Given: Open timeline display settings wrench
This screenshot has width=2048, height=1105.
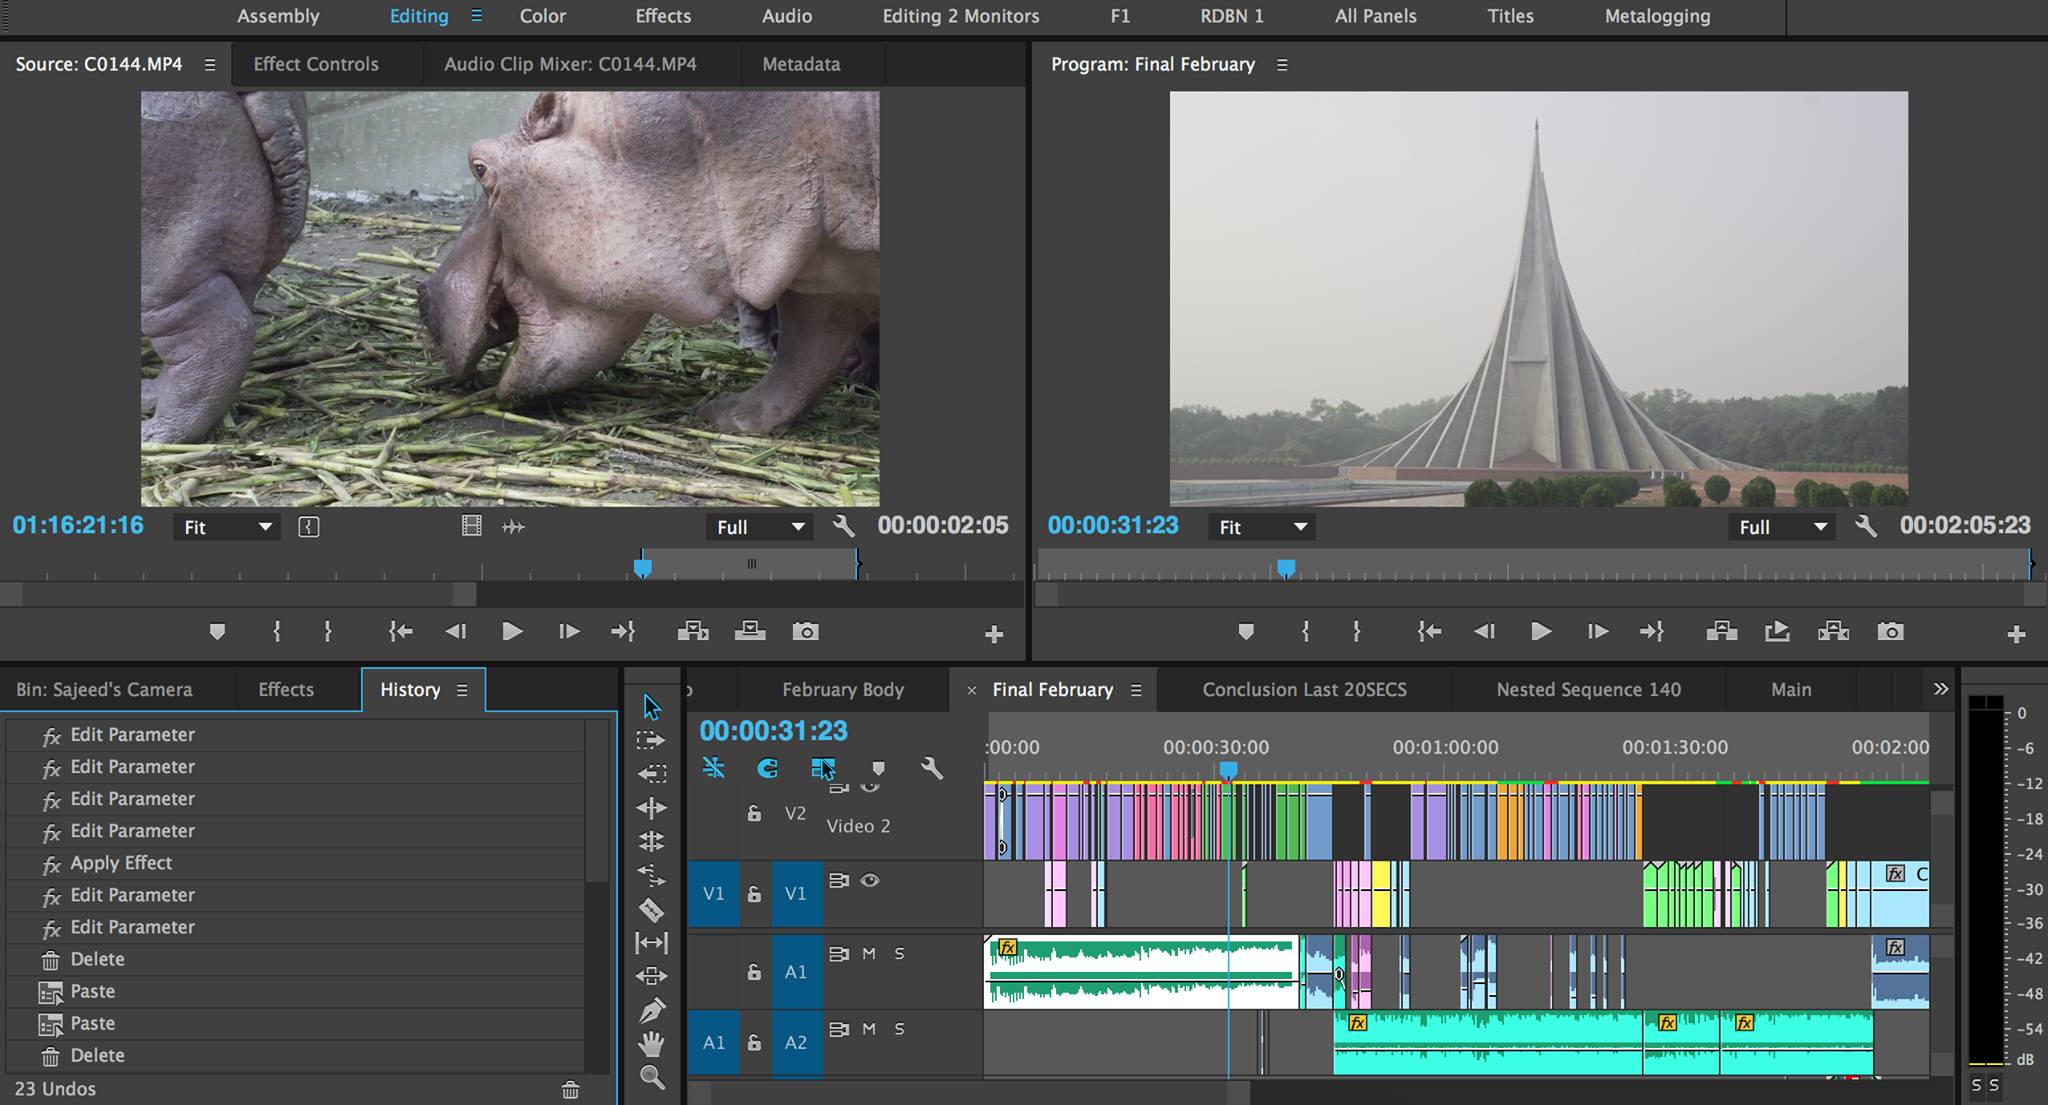Looking at the screenshot, I should click(x=932, y=768).
